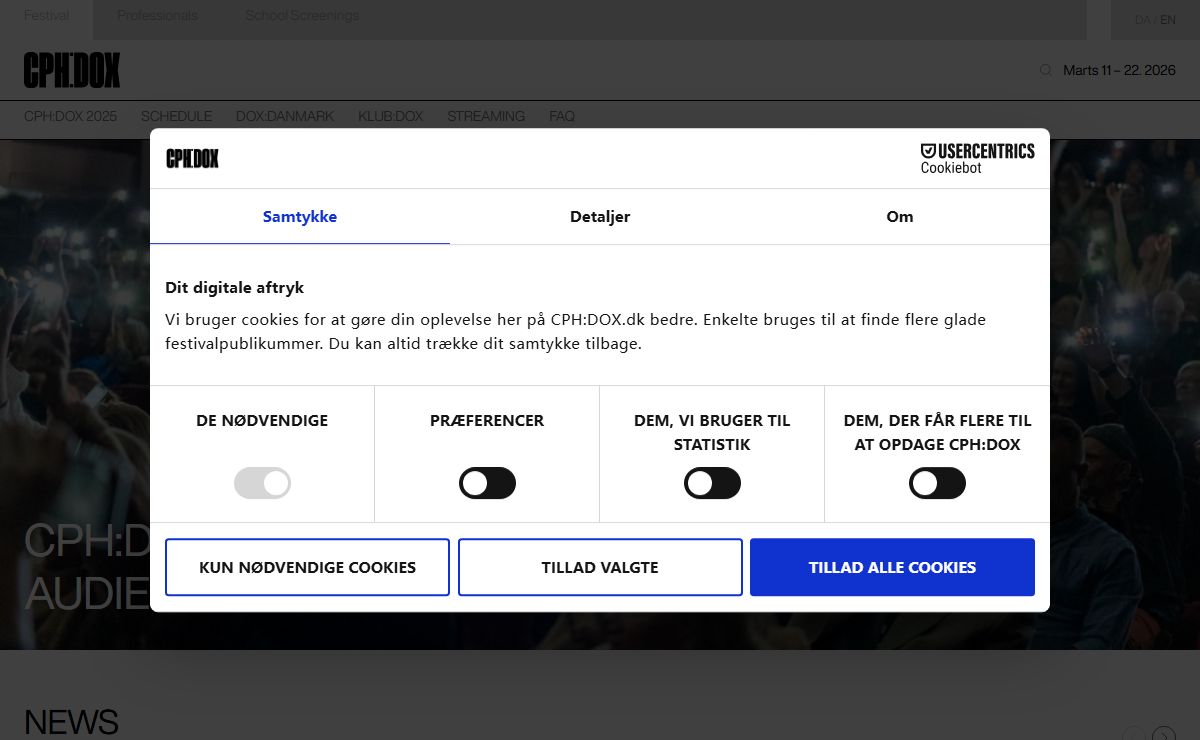Open the CPH:DOX 2025 menu item
This screenshot has height=740, width=1200.
[x=70, y=116]
